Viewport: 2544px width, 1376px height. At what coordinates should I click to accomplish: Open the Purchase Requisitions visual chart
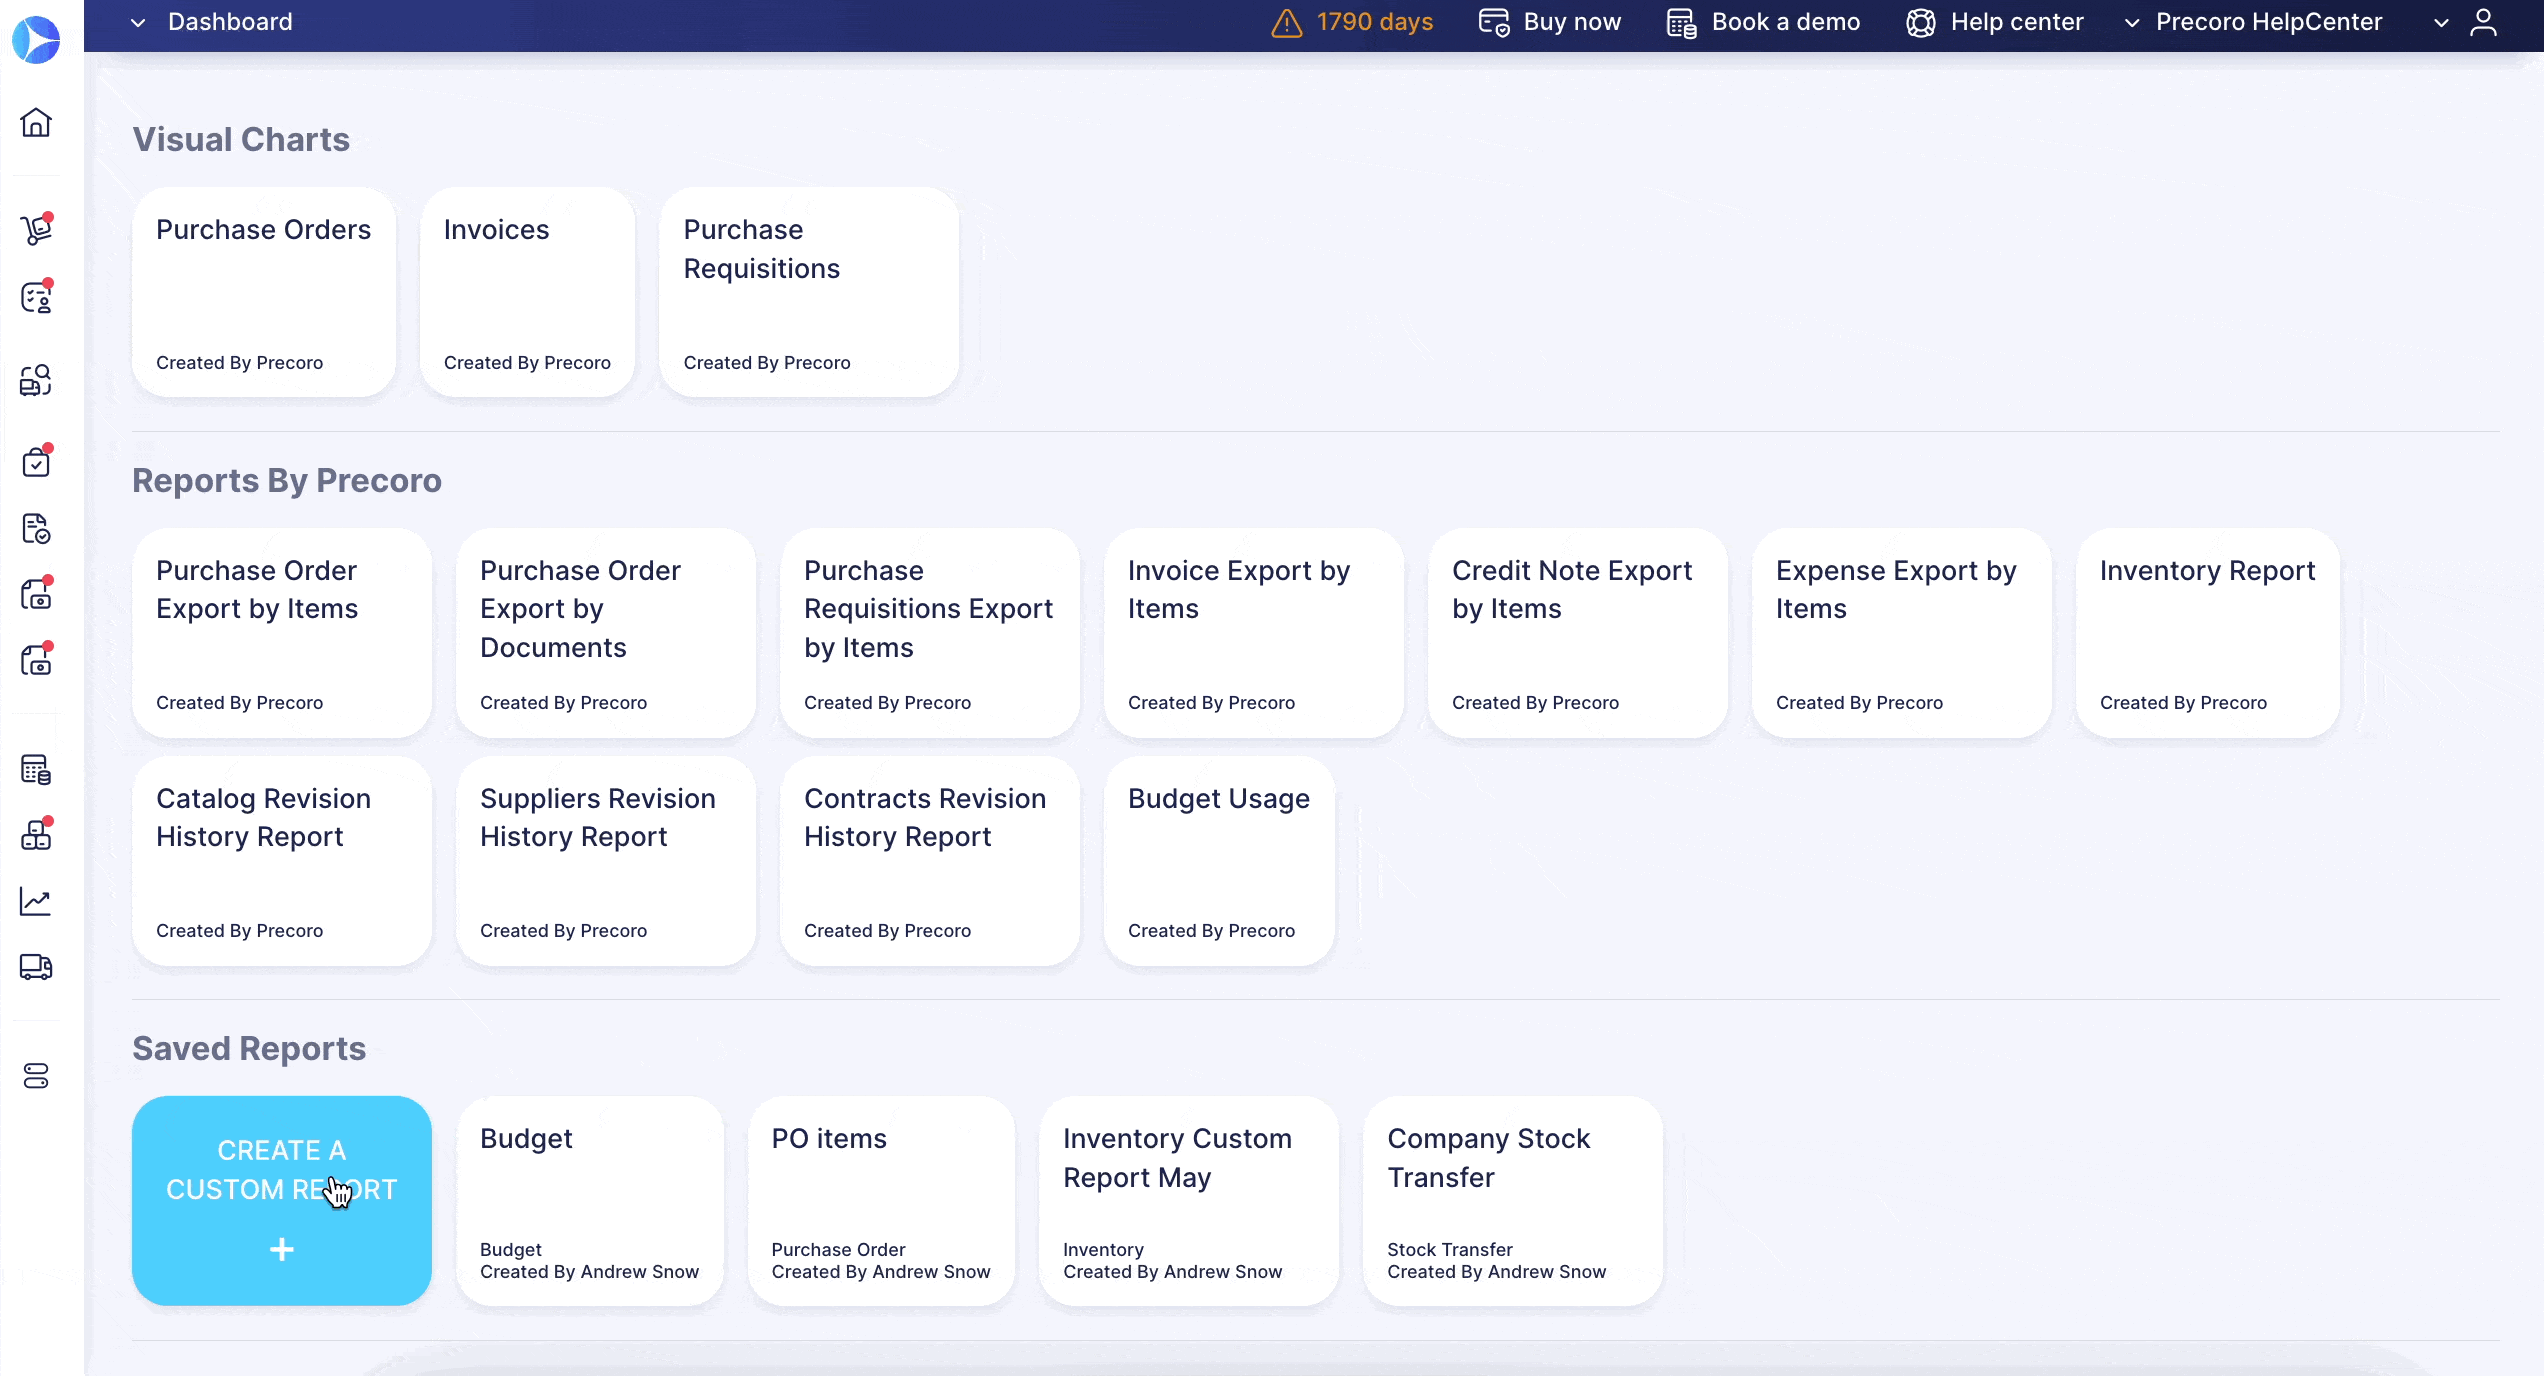coord(808,290)
